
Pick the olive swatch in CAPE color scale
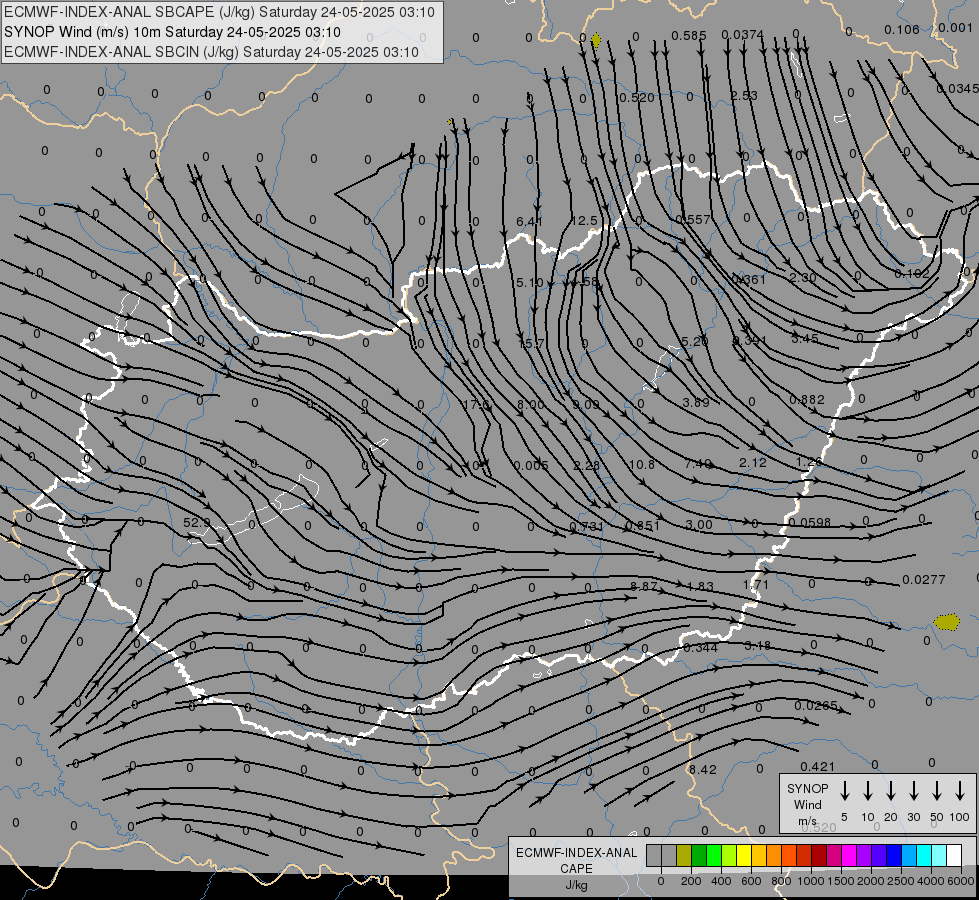pyautogui.click(x=684, y=856)
